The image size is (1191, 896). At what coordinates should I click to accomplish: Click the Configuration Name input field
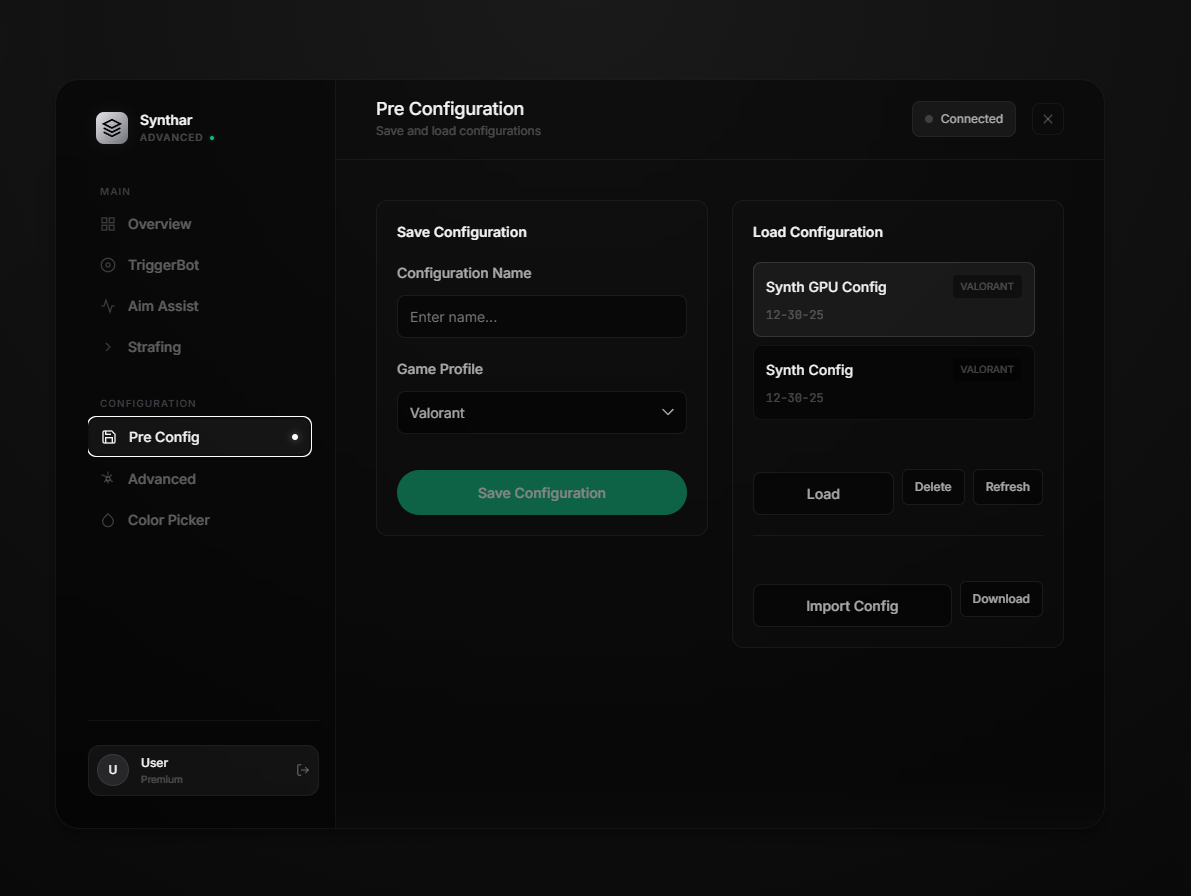pos(541,316)
